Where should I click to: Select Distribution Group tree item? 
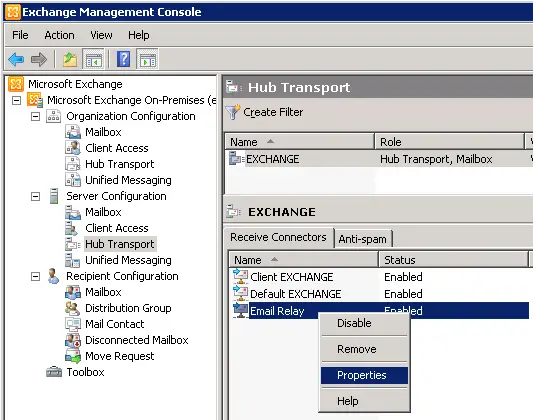coord(128,308)
